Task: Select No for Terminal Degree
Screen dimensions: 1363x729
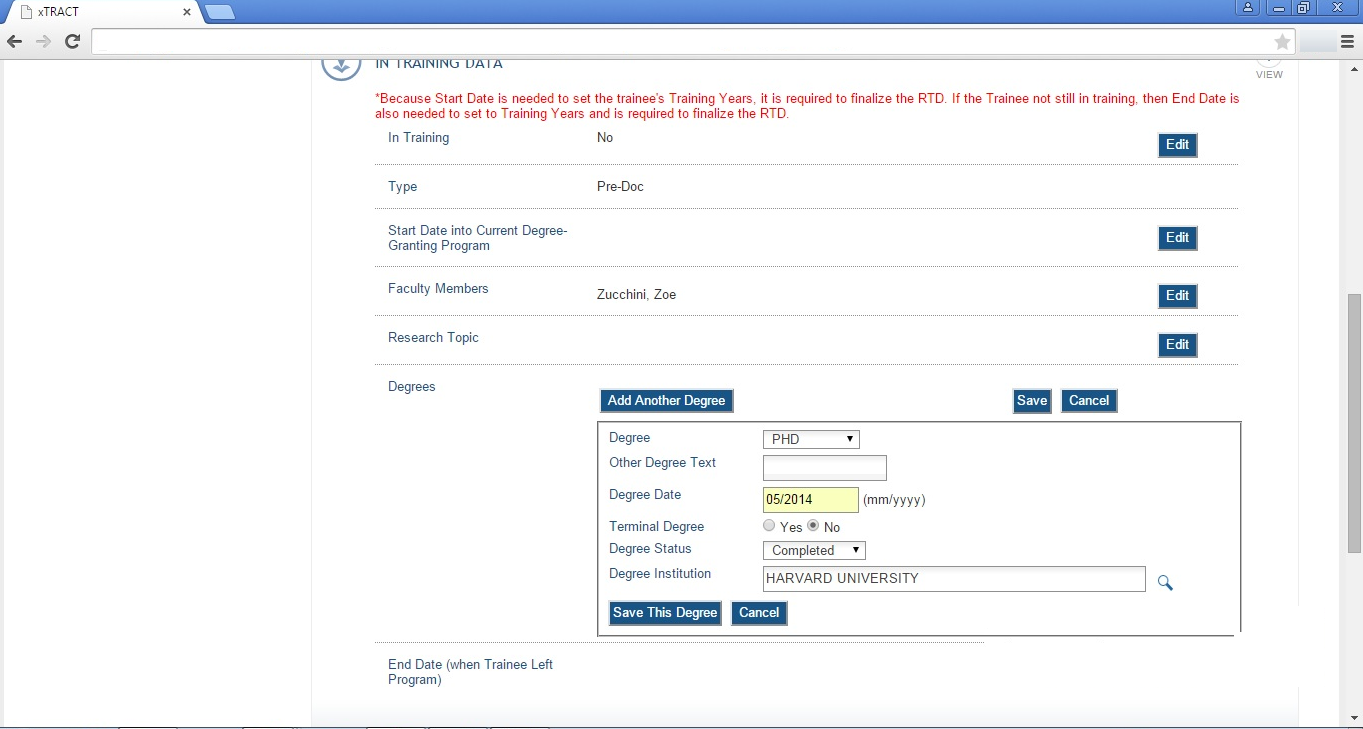Action: click(813, 526)
